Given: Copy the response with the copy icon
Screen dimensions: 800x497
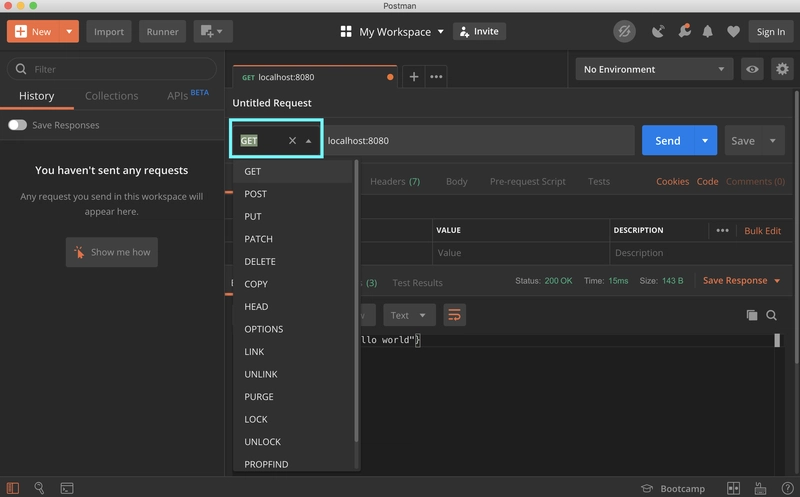Looking at the screenshot, I should click(x=752, y=315).
